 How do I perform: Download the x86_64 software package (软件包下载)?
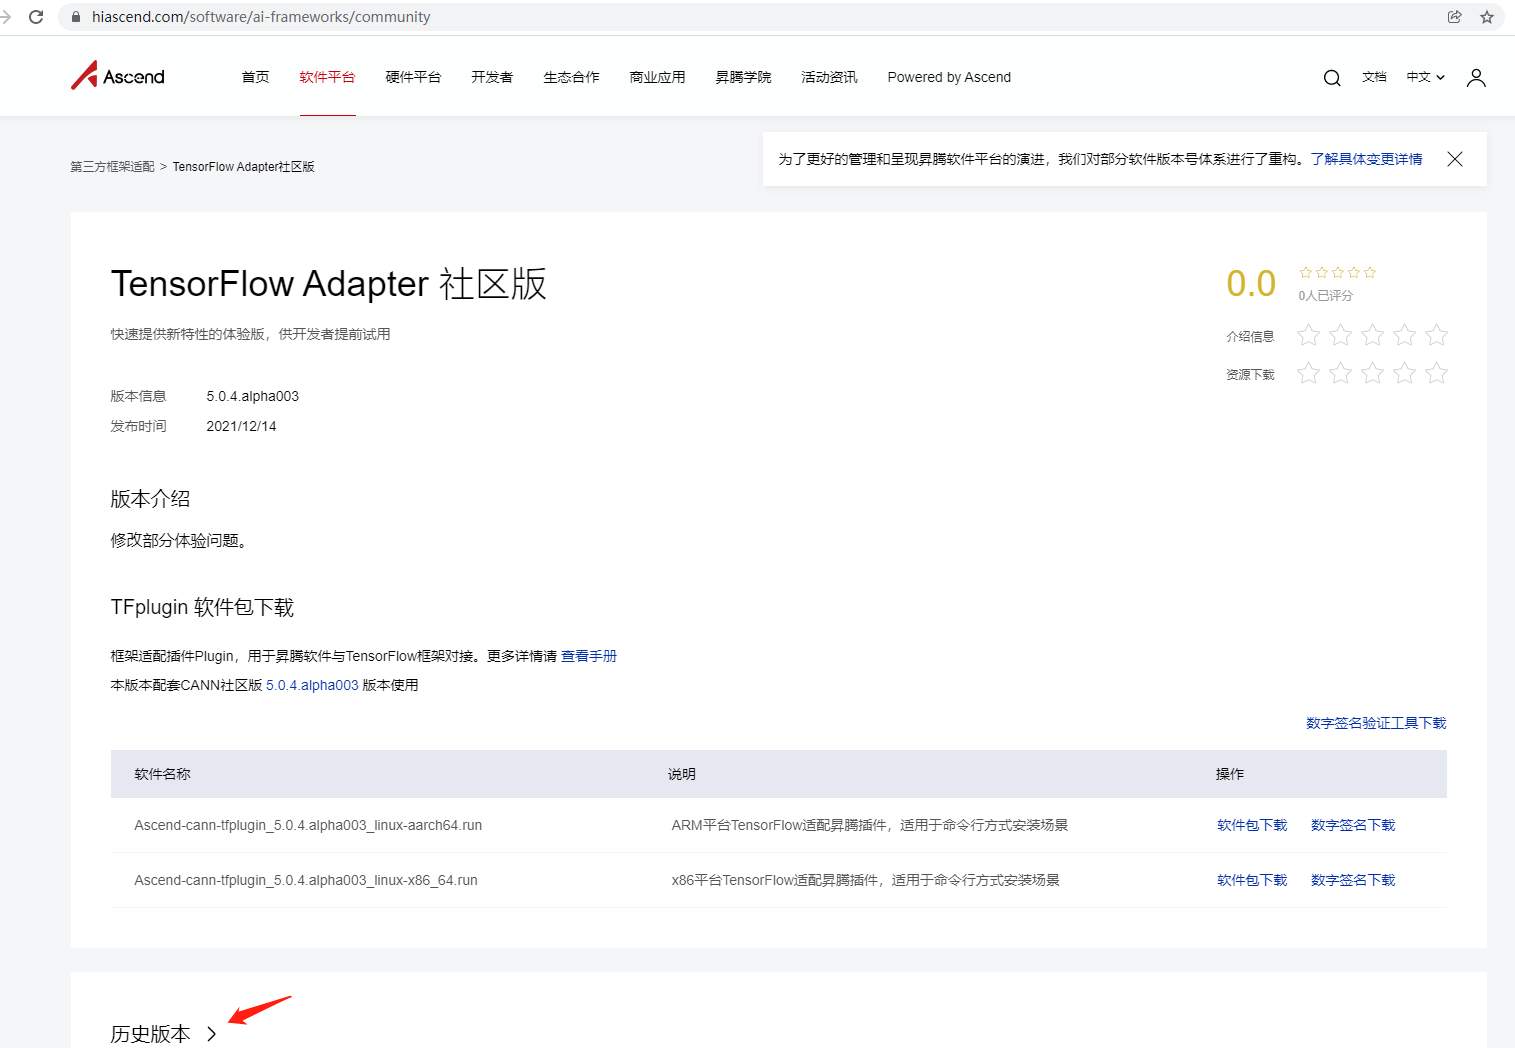tap(1252, 880)
